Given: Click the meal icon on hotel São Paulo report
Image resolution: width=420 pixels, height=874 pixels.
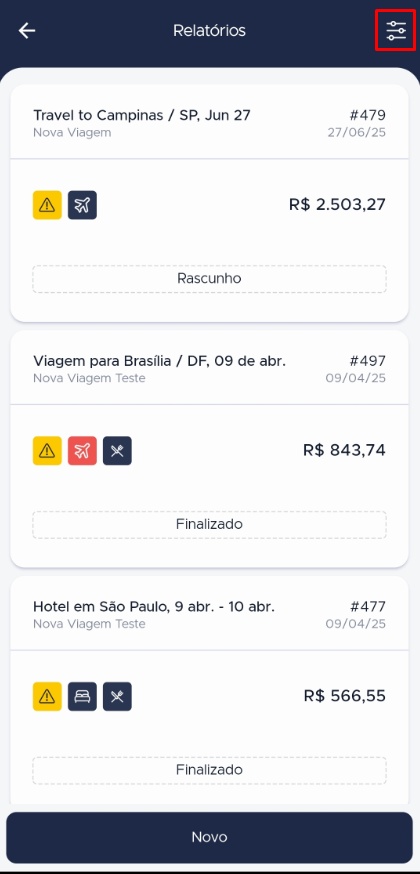Looking at the screenshot, I should coord(118,697).
